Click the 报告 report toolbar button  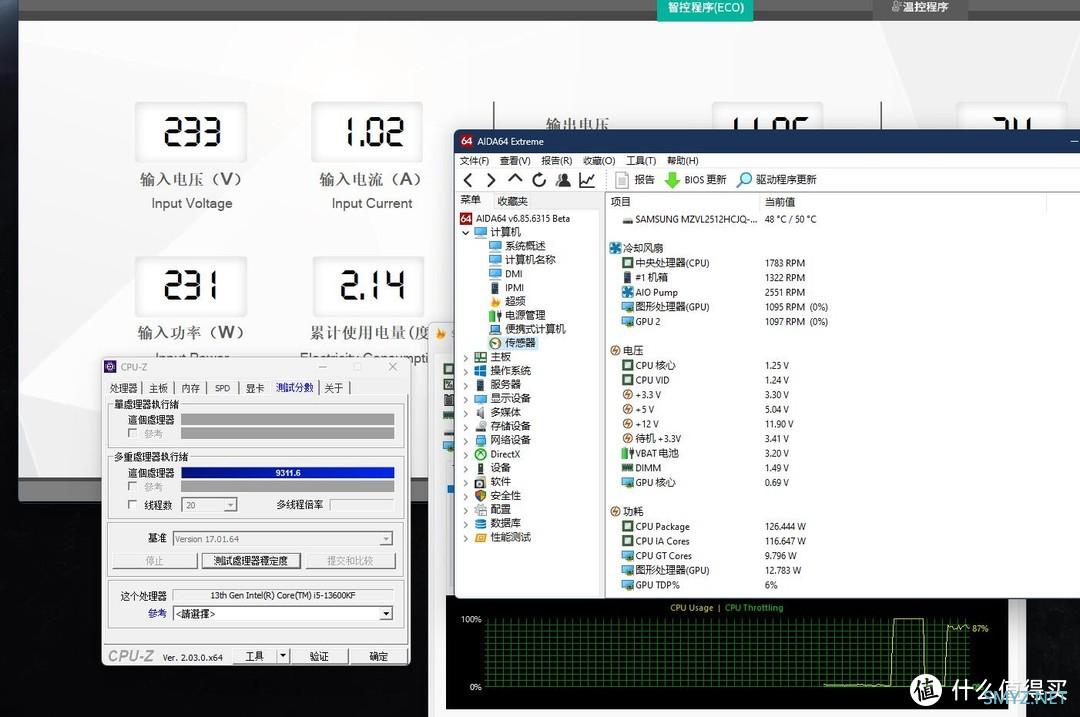[634, 180]
